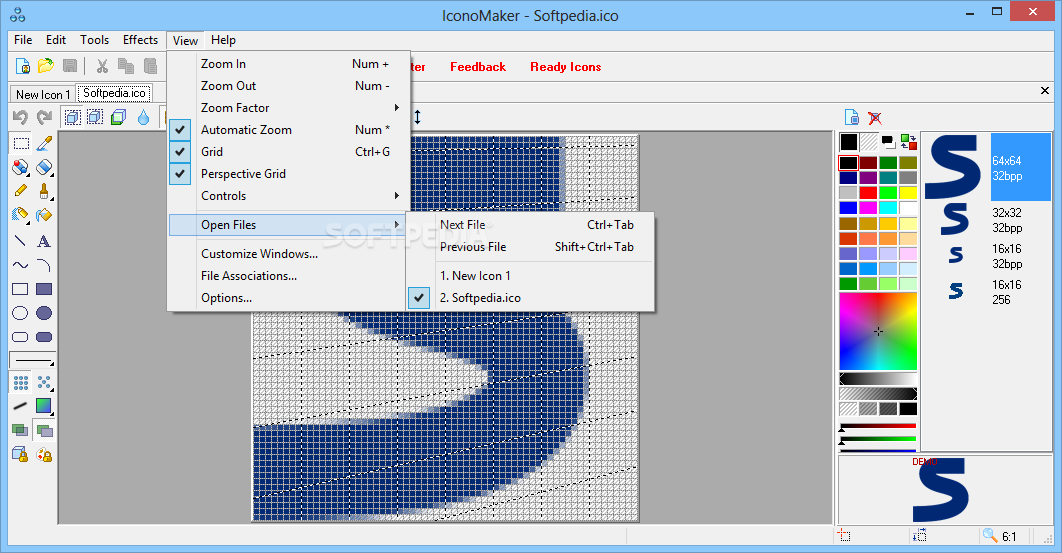
Task: Click Customize Windows... menu entry
Action: tap(289, 253)
